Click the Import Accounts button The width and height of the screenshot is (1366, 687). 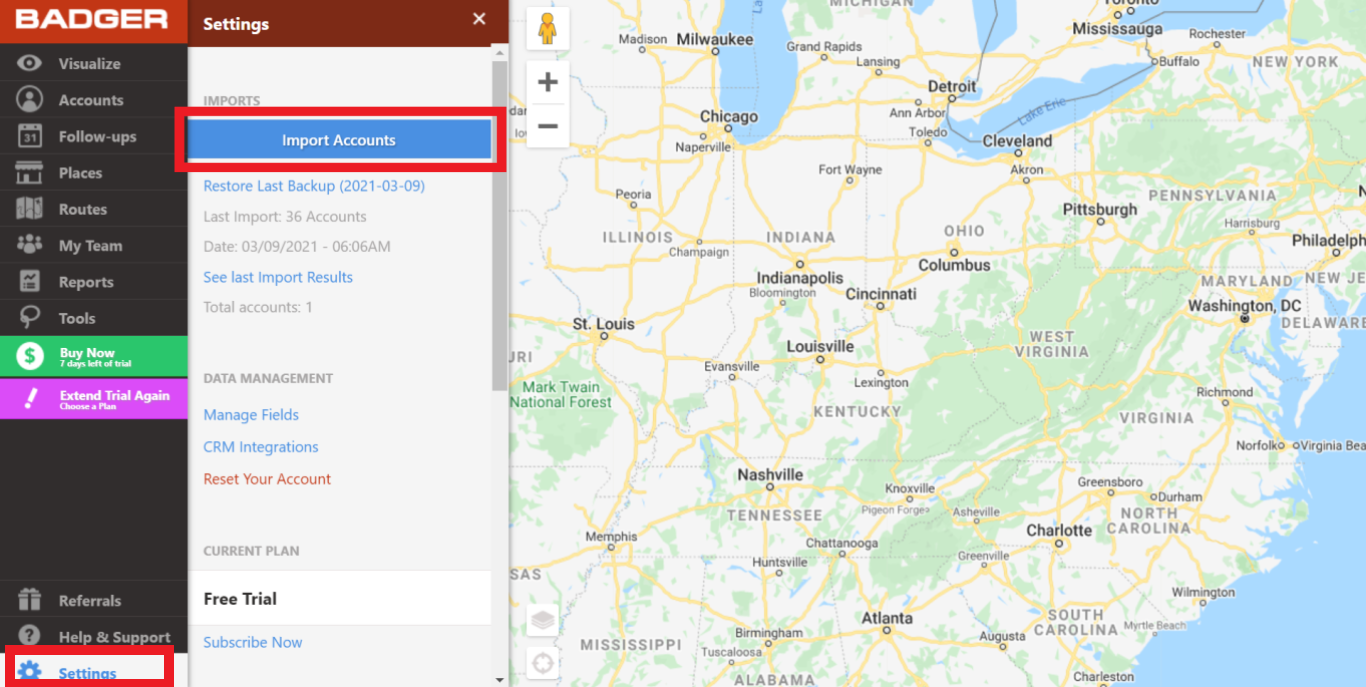pos(339,140)
